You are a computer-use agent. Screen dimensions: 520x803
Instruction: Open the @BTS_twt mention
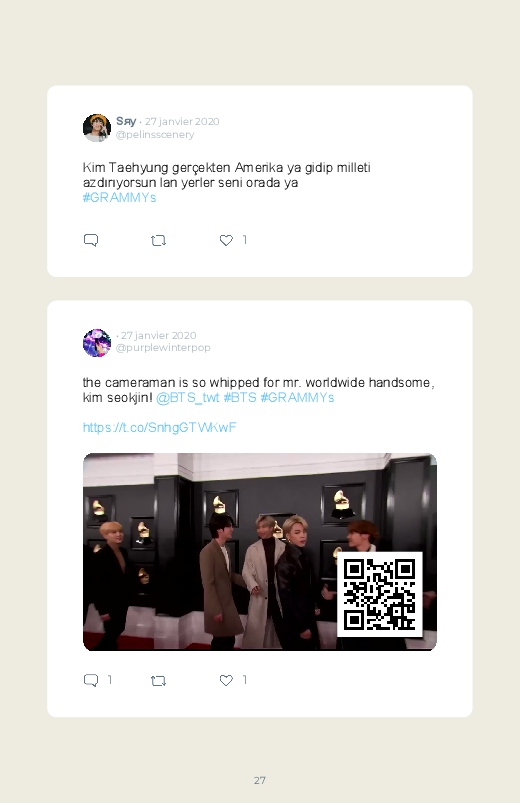(x=188, y=397)
